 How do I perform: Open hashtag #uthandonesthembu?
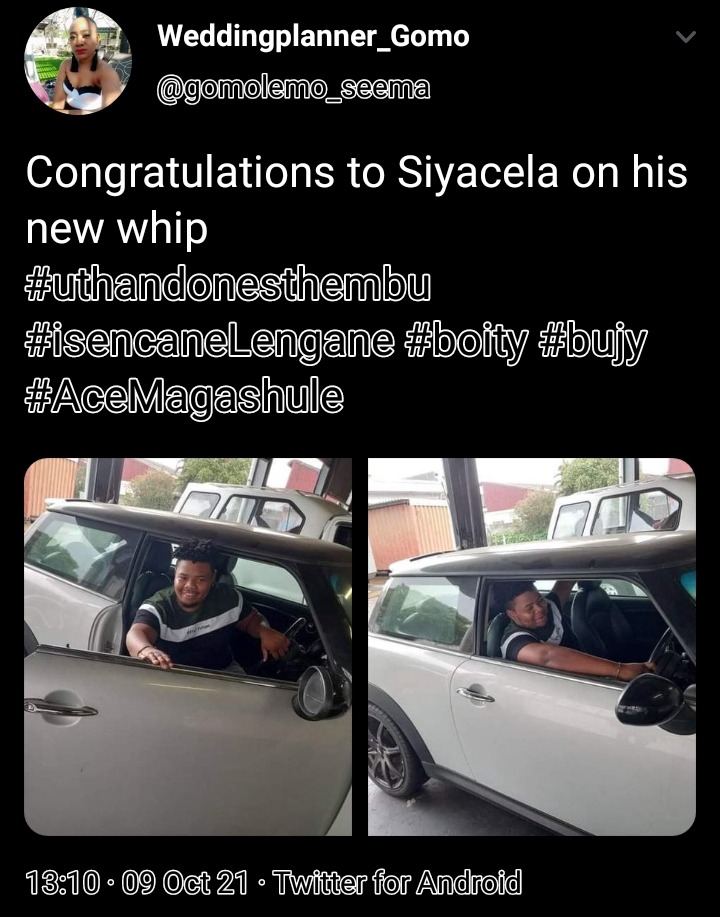(229, 284)
